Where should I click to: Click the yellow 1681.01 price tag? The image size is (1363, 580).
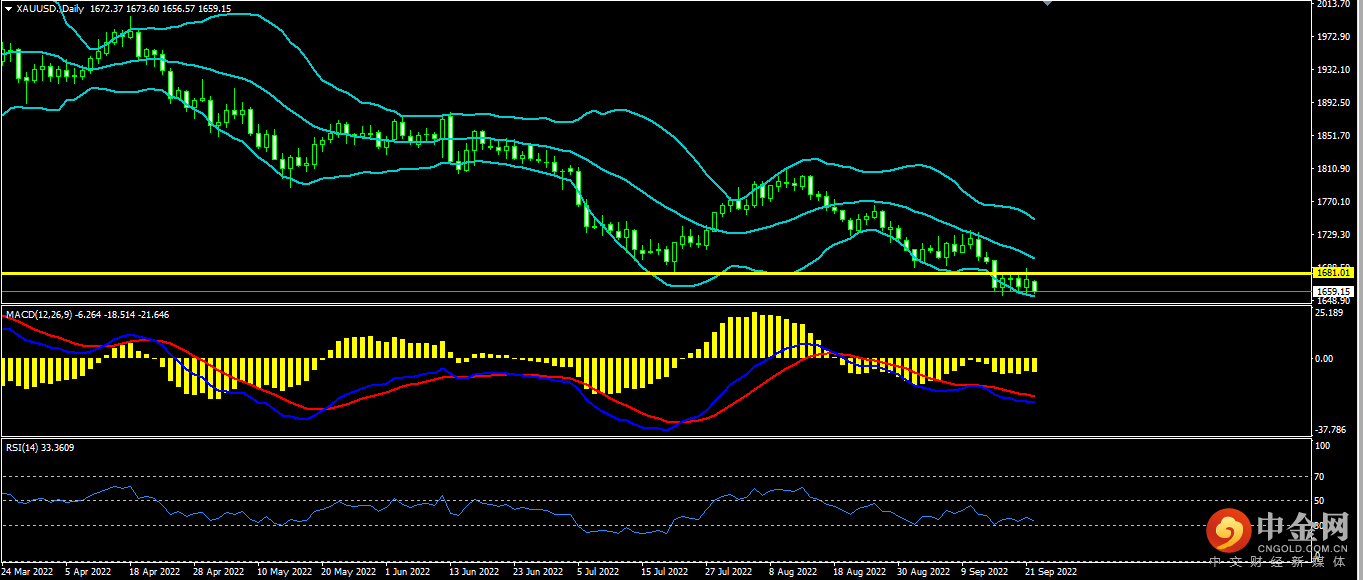point(1335,272)
